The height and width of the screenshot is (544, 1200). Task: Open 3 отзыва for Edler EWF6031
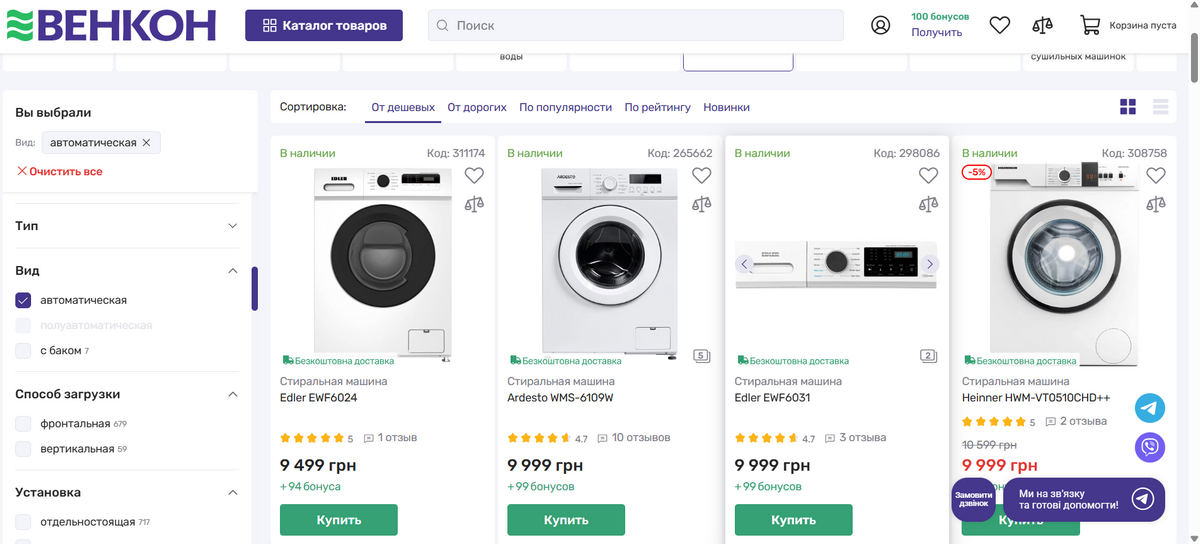click(854, 438)
